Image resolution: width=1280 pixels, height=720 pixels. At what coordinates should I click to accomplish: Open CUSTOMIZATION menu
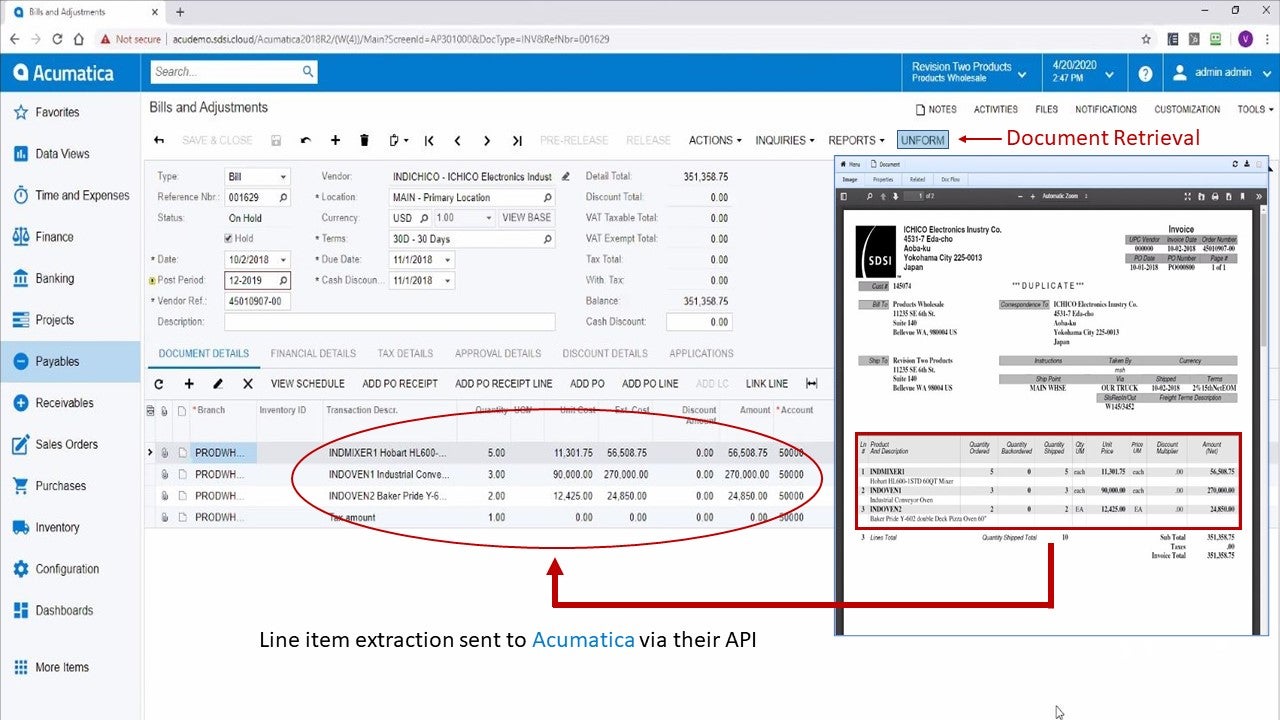point(1187,110)
